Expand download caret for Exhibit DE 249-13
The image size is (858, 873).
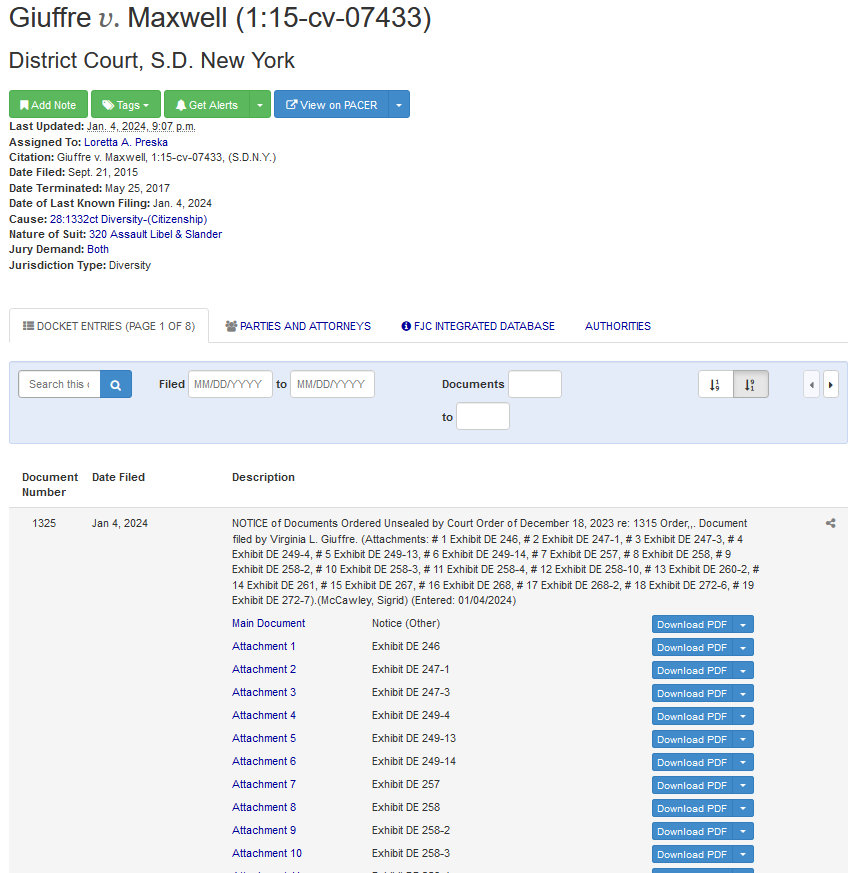[x=743, y=739]
